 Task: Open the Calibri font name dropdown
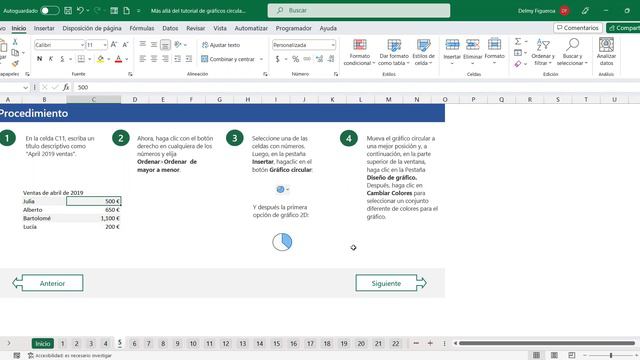(x=82, y=45)
